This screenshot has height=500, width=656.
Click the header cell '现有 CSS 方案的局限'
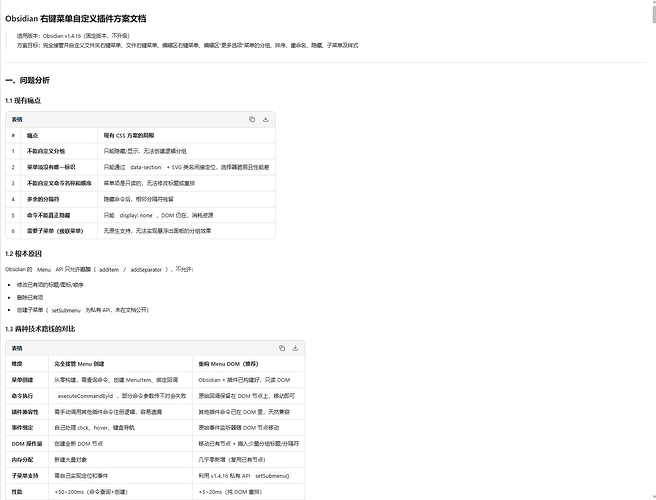(x=129, y=135)
